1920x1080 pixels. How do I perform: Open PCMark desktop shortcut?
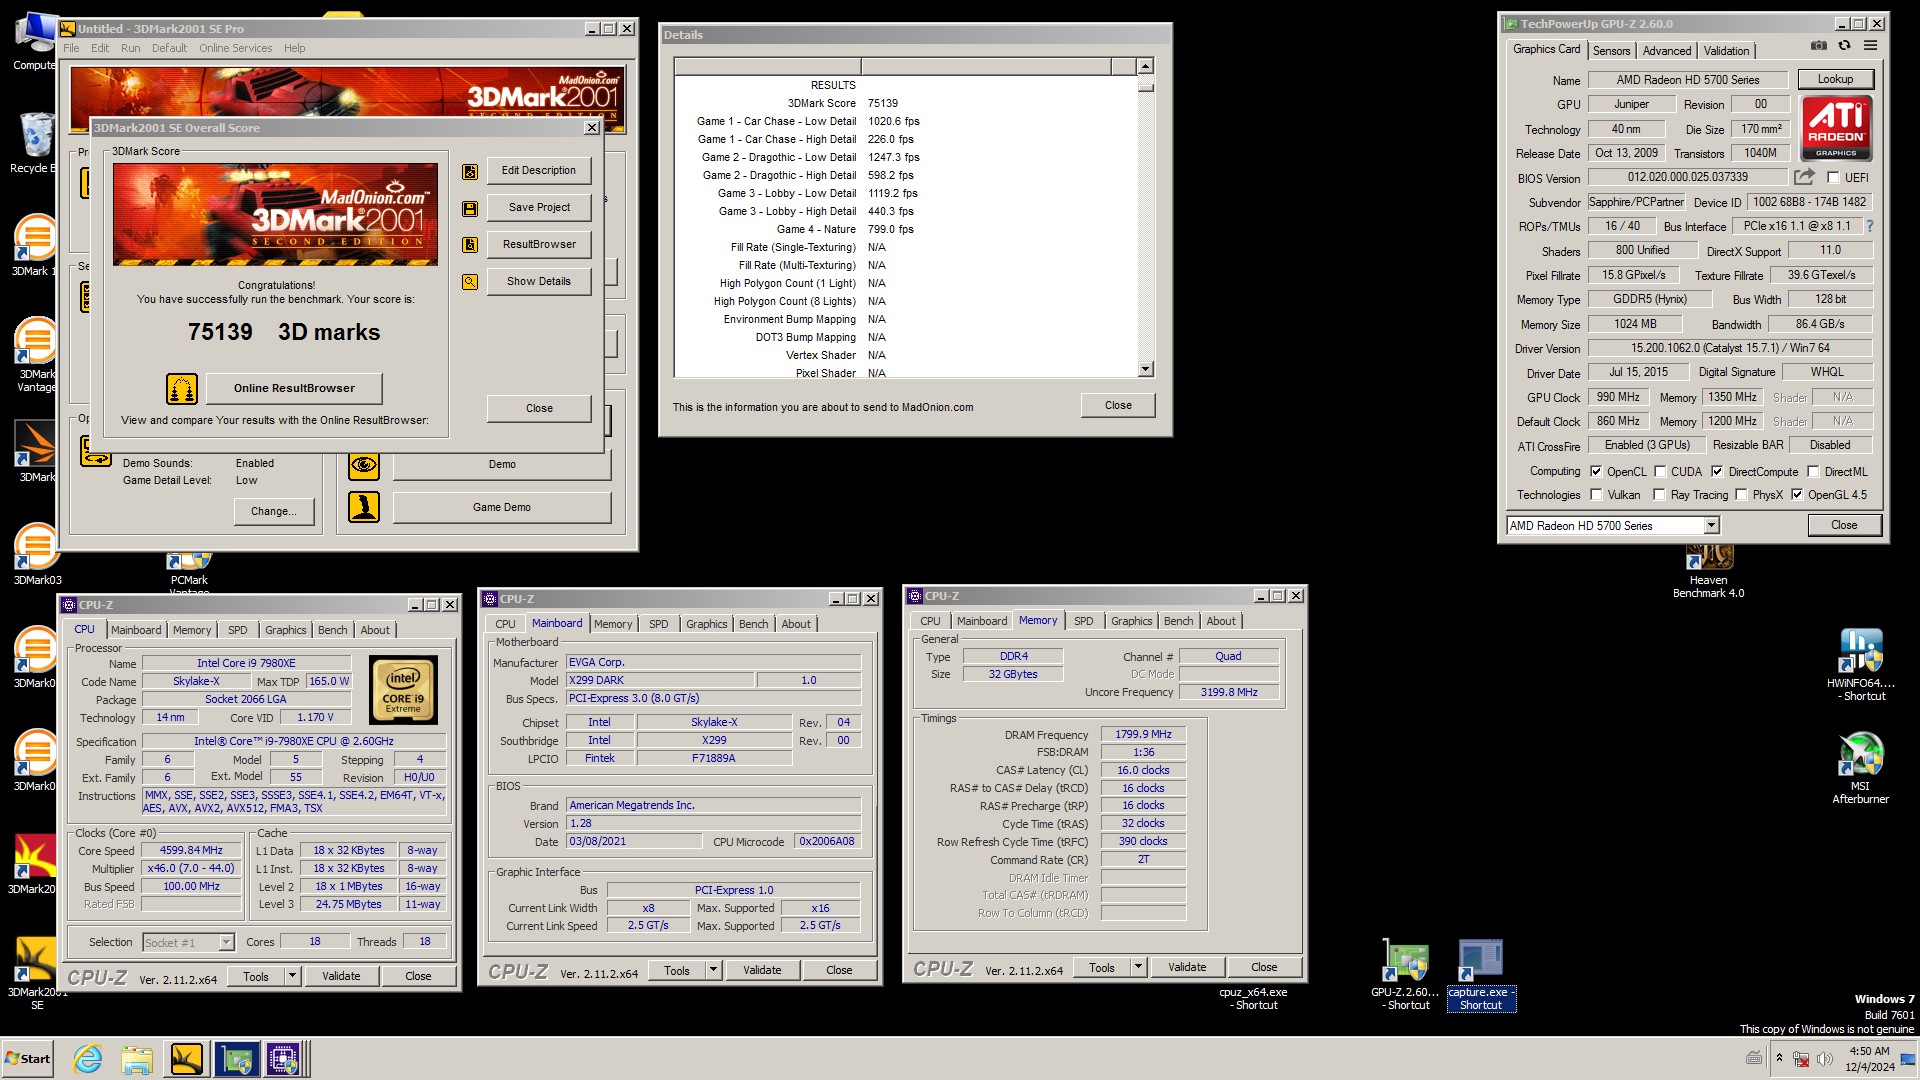pyautogui.click(x=189, y=572)
